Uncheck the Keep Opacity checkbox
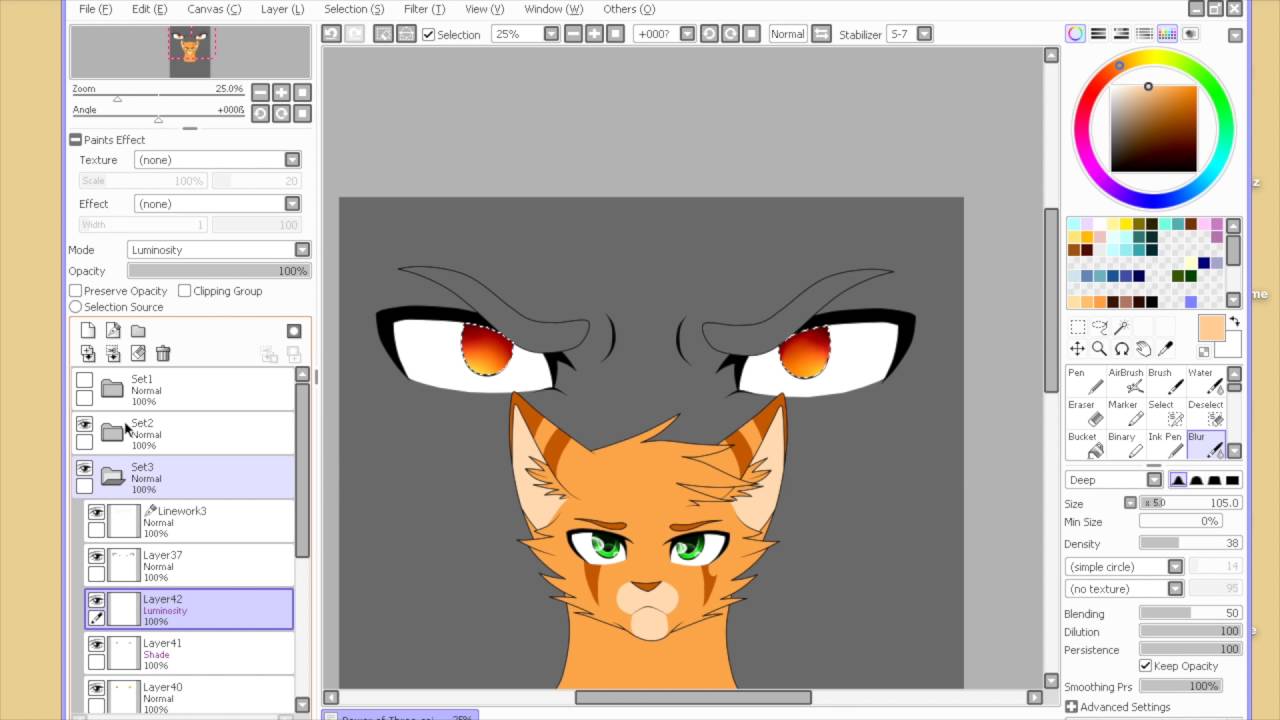 (x=1145, y=666)
